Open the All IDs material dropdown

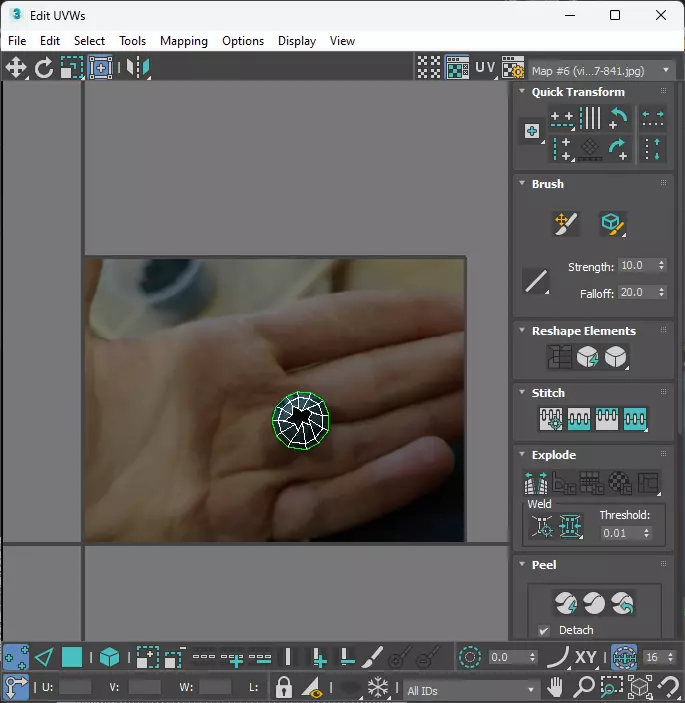[x=470, y=691]
